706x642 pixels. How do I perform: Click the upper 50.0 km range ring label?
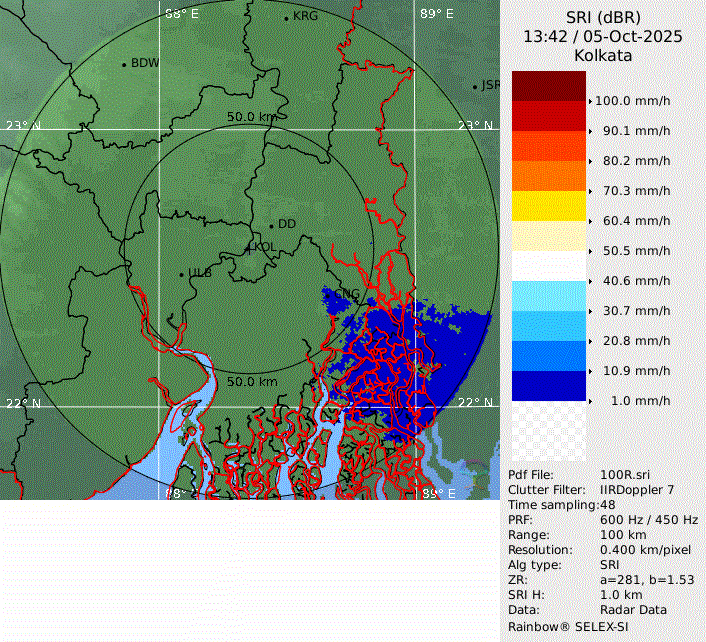252,117
